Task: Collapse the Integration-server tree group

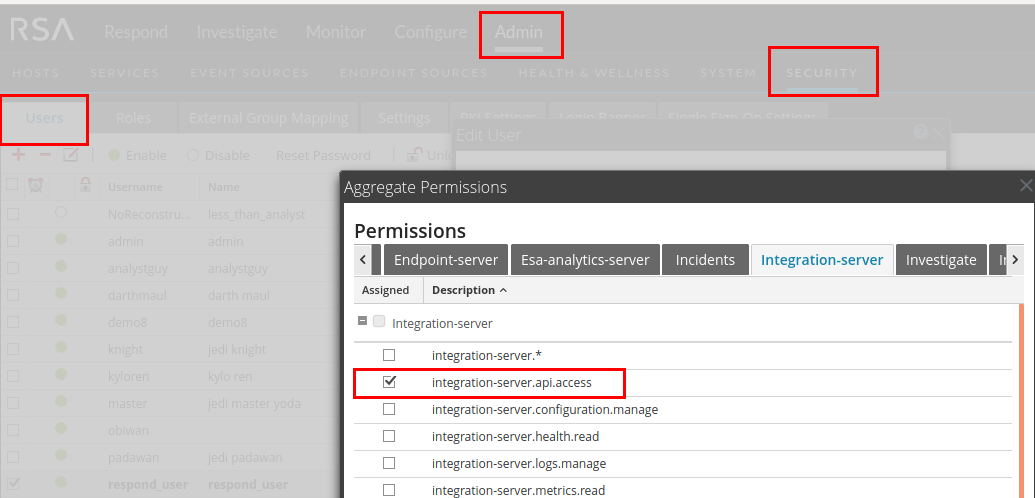Action: [x=362, y=322]
